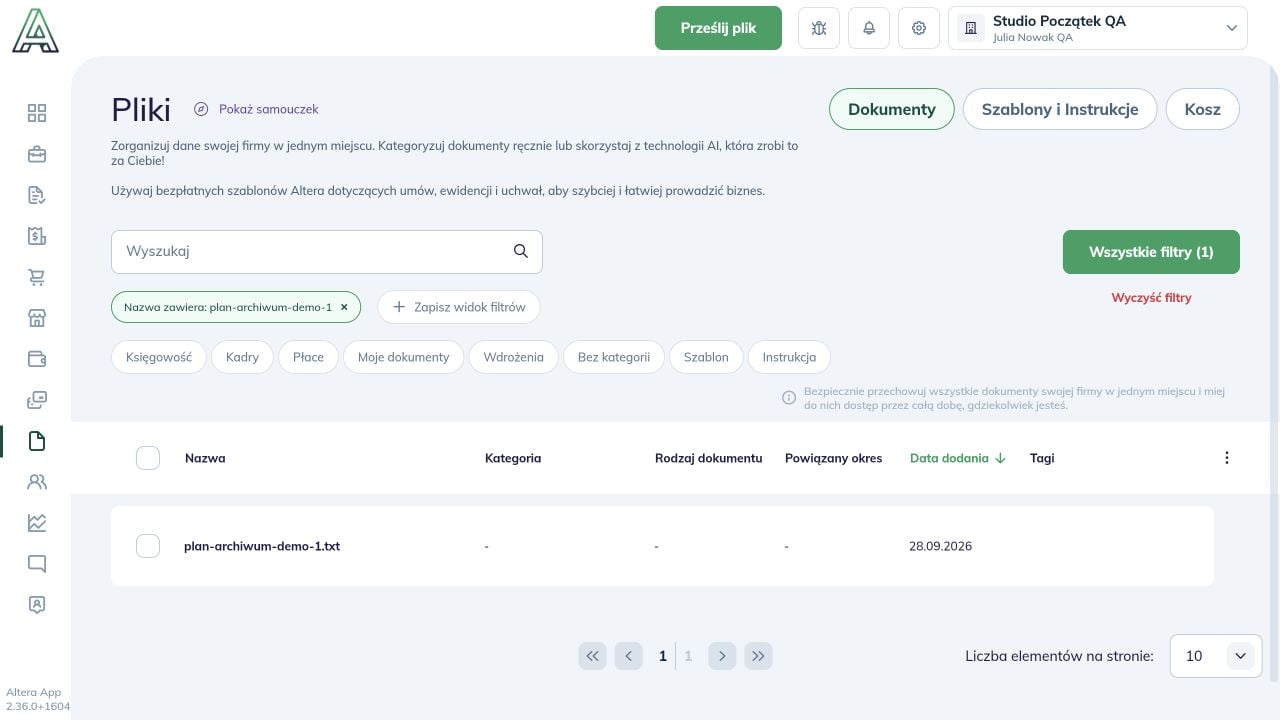Click the Altera App version text
This screenshot has height=720, width=1280.
38,699
